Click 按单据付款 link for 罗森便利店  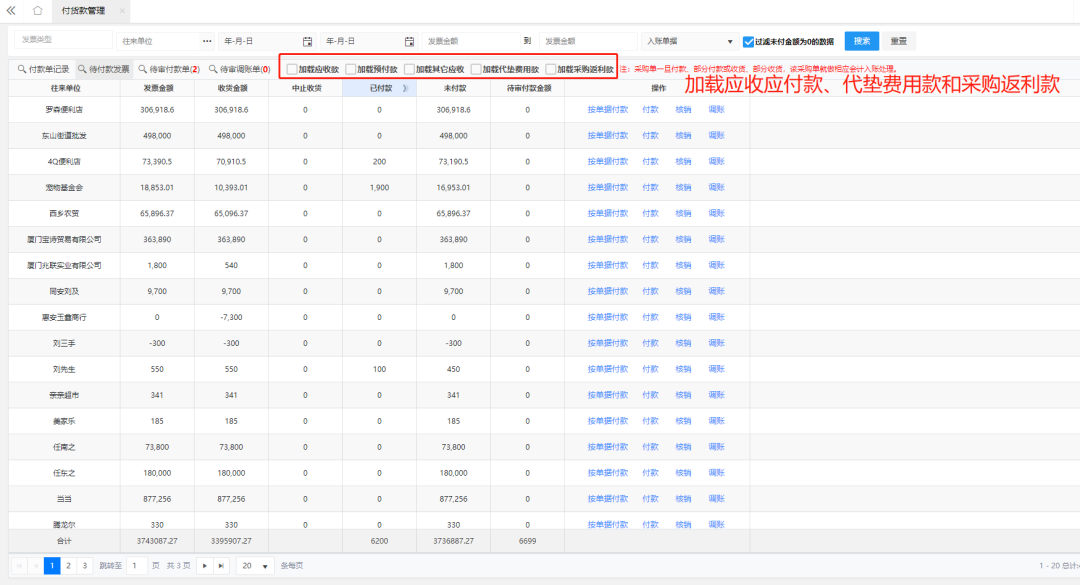point(608,109)
